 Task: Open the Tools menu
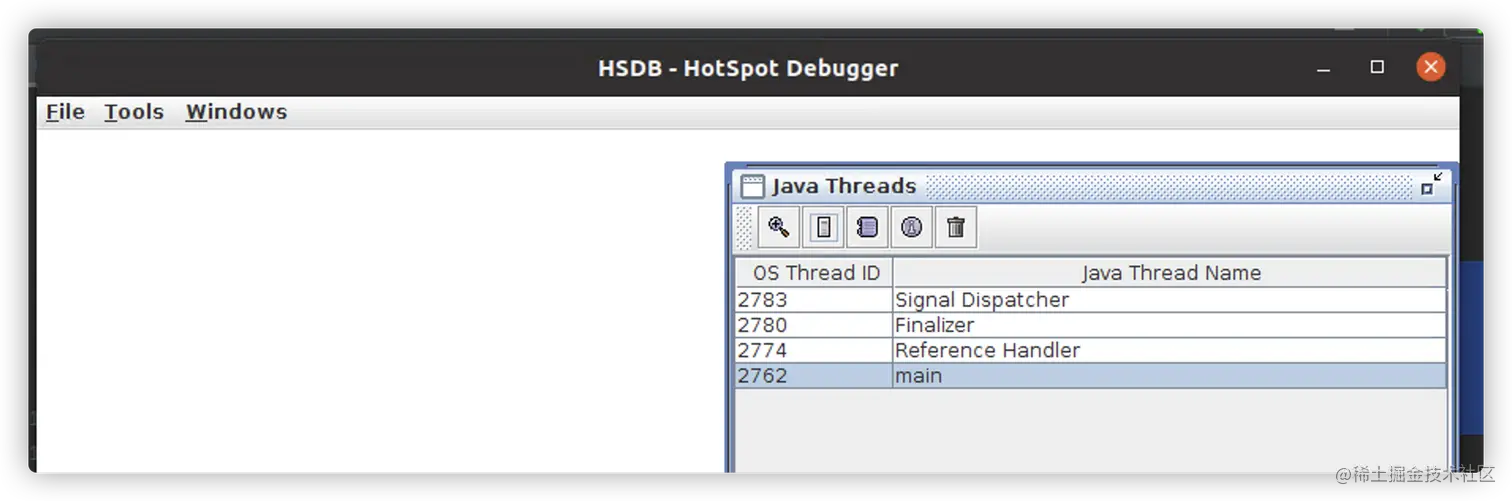[x=134, y=112]
